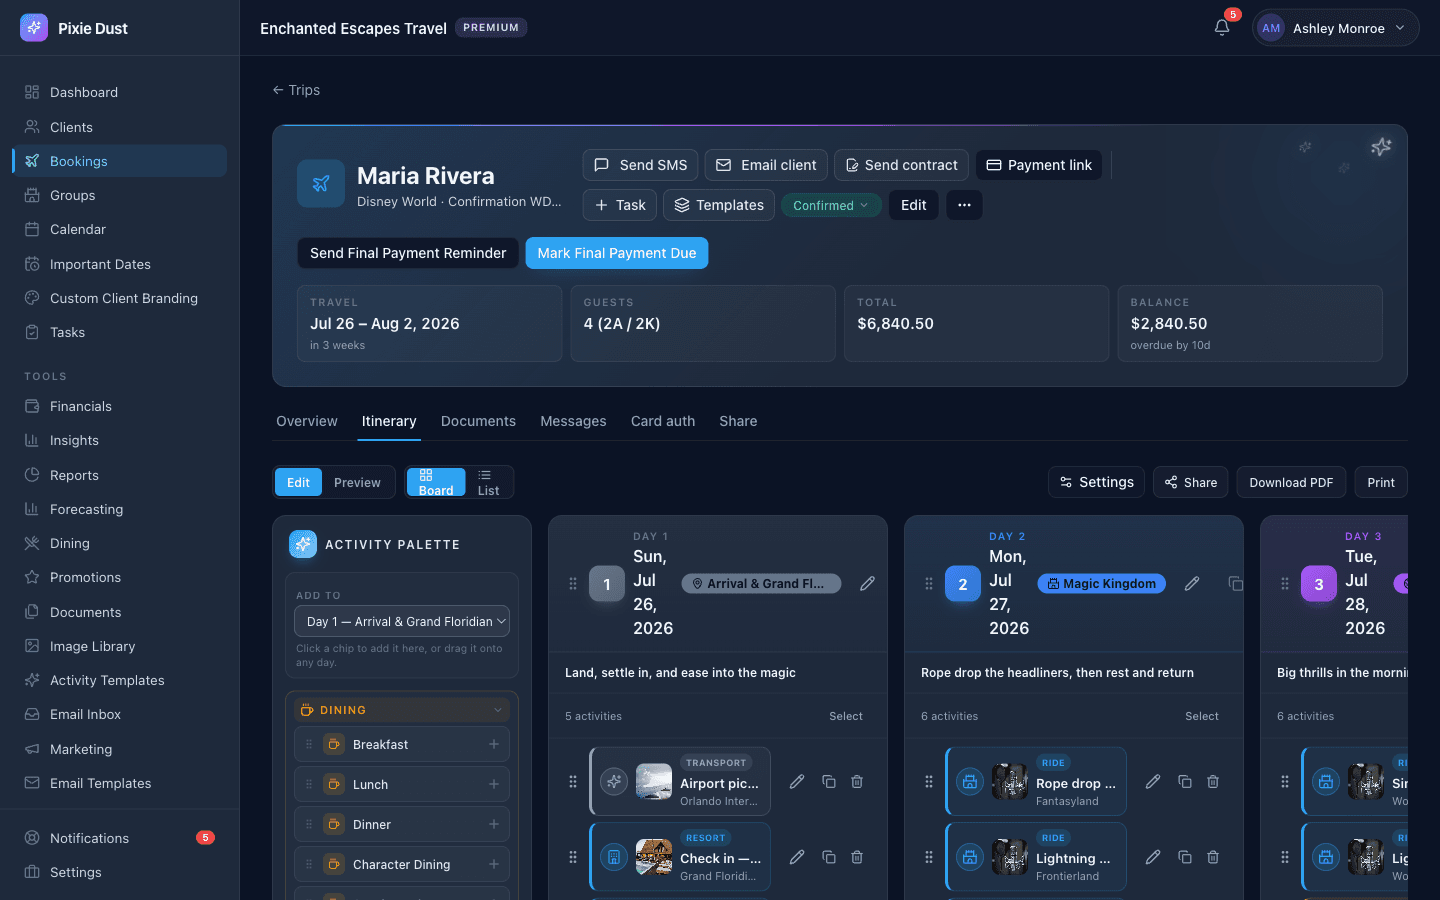Open the Add To day selector
The height and width of the screenshot is (900, 1440).
tap(402, 621)
